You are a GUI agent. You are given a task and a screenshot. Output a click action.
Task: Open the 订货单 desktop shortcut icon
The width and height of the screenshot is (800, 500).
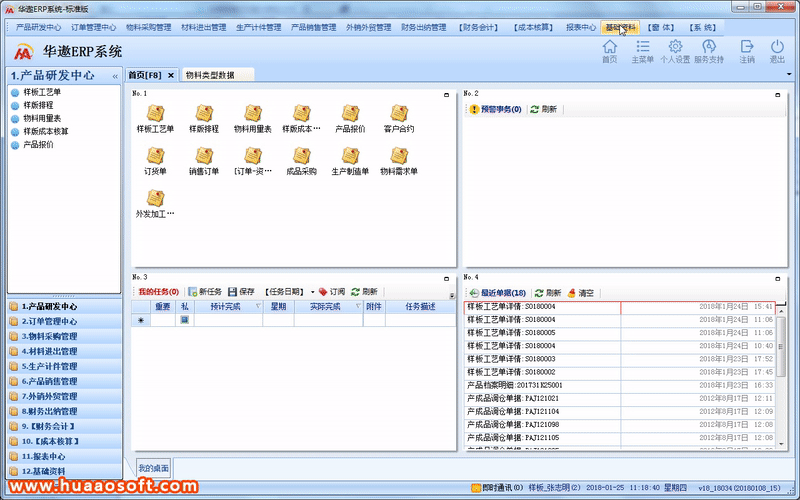(x=155, y=161)
